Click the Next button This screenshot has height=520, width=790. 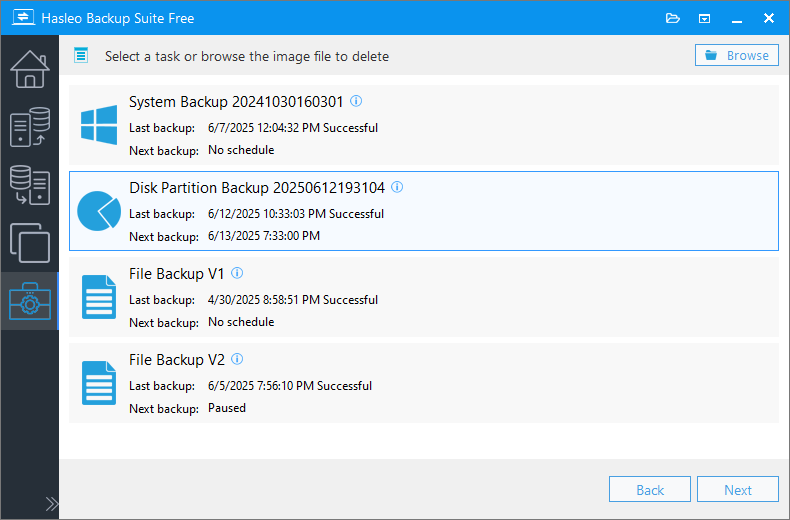(738, 489)
